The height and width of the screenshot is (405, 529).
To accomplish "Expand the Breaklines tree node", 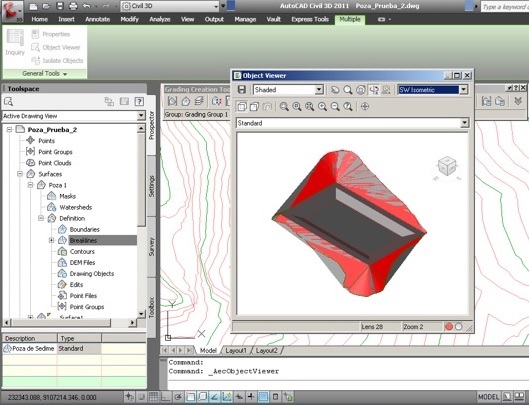I will (51, 240).
